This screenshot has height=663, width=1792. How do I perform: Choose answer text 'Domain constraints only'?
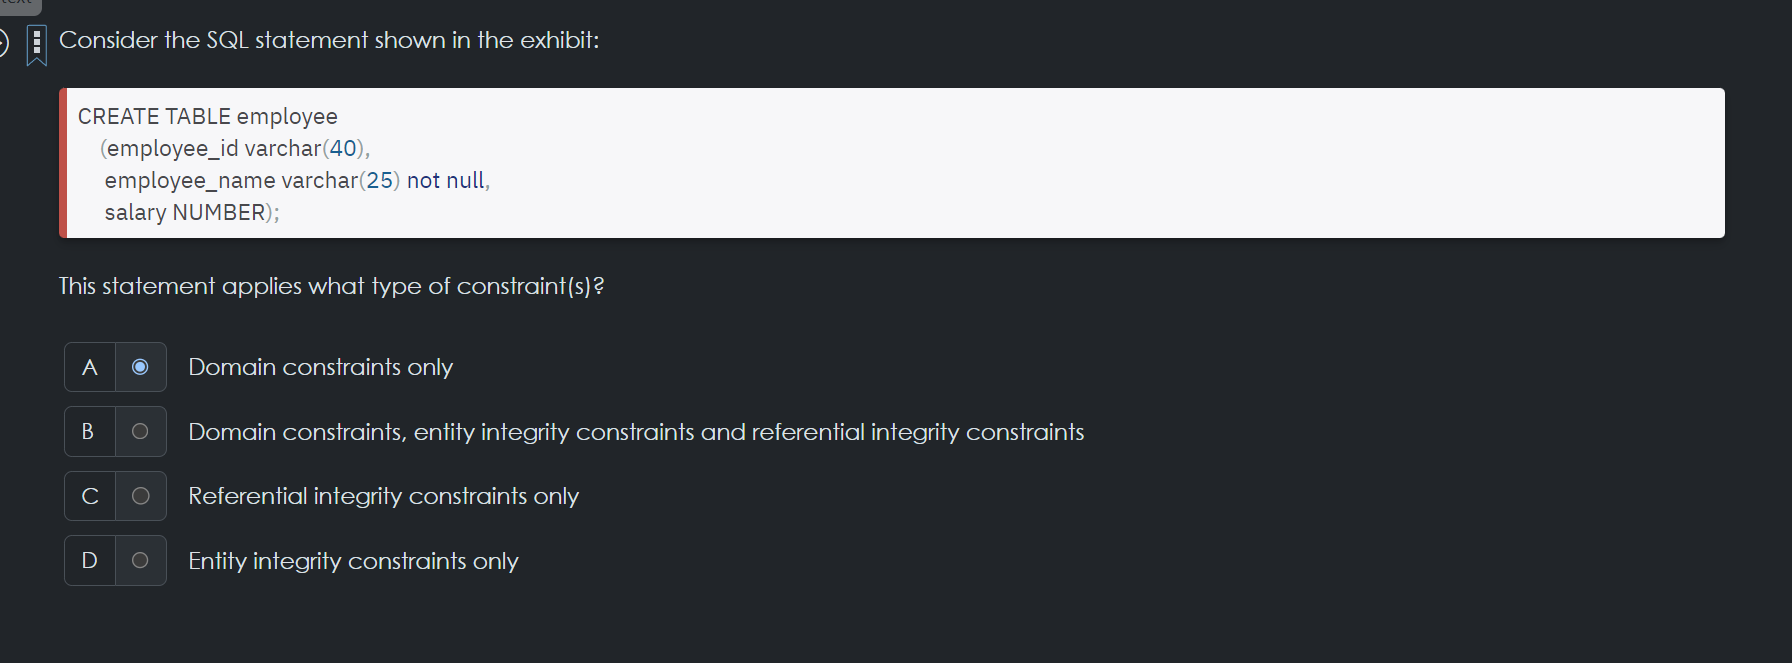tap(321, 367)
